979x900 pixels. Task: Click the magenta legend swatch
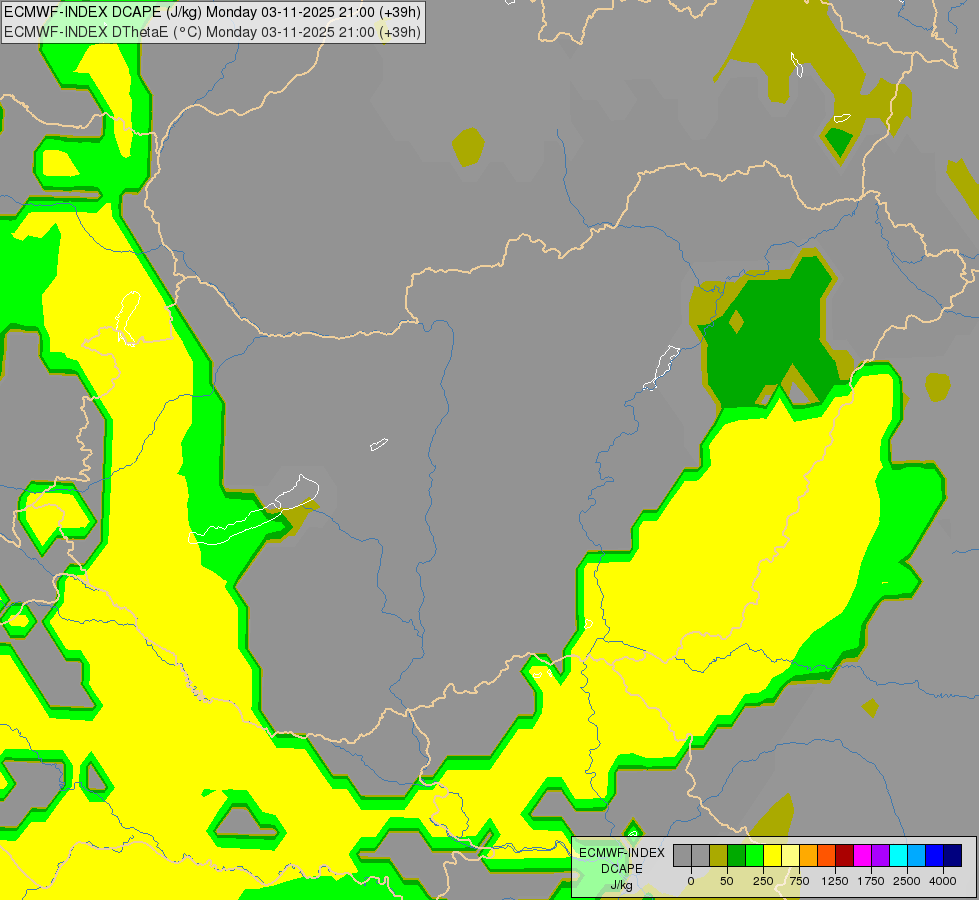coord(862,855)
